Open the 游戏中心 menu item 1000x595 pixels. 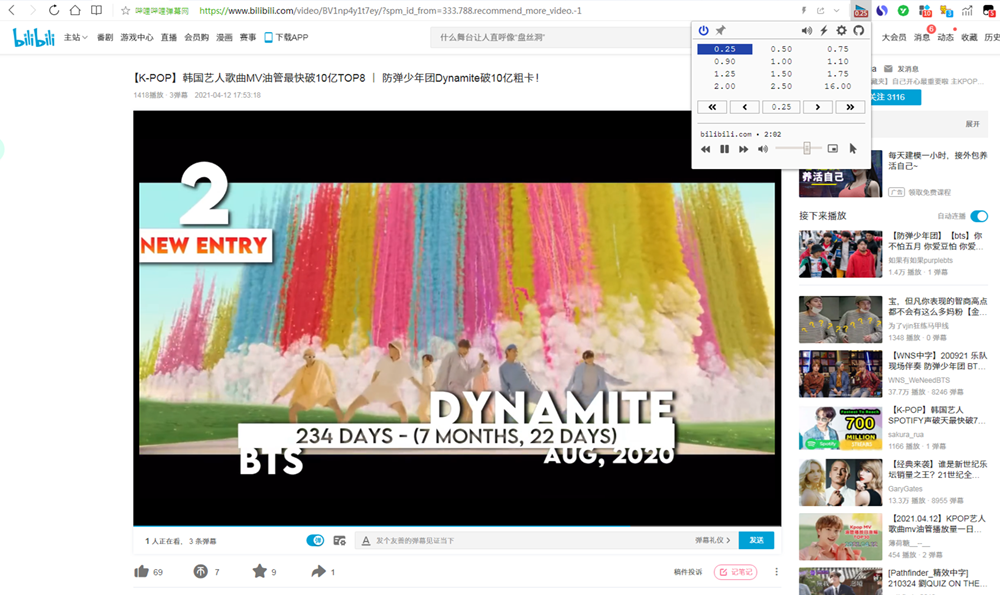pos(136,38)
